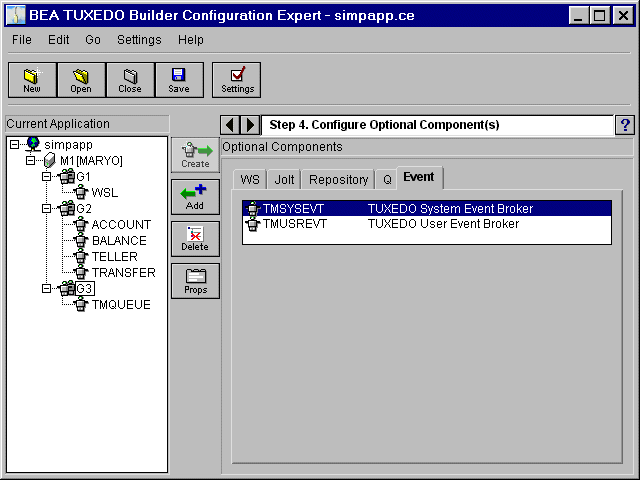This screenshot has width=640, height=480.
Task: Click the Close toolbar button
Action: [x=130, y=80]
